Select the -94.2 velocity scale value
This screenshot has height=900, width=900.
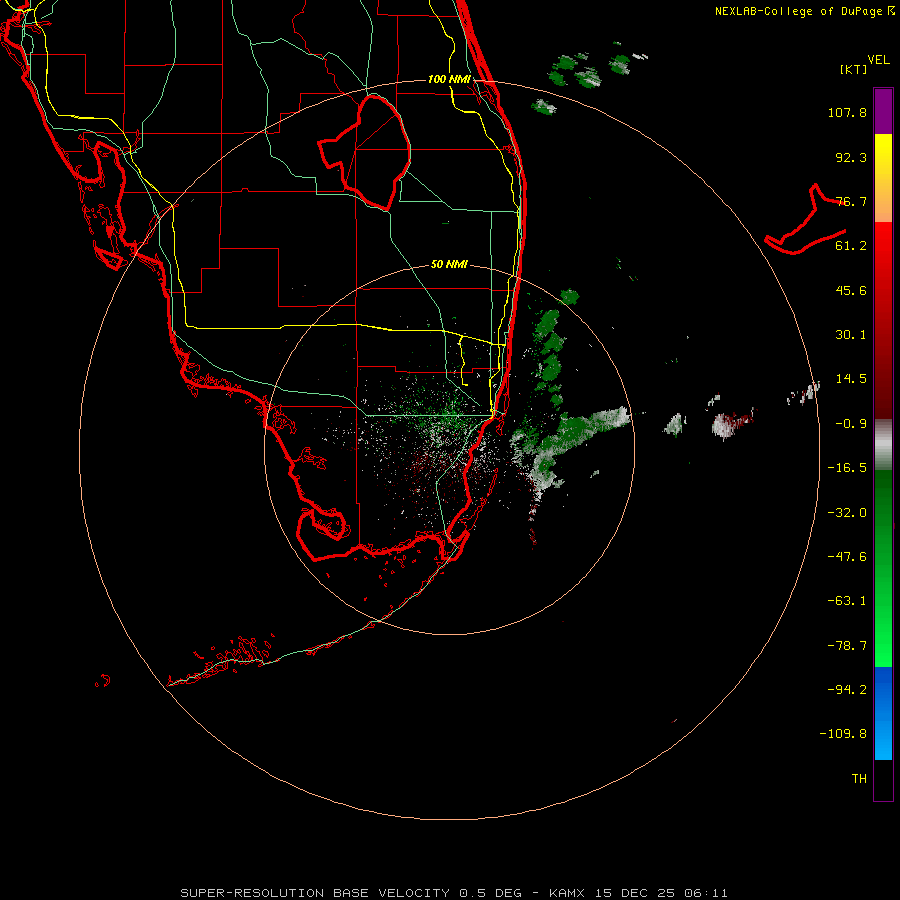point(847,690)
